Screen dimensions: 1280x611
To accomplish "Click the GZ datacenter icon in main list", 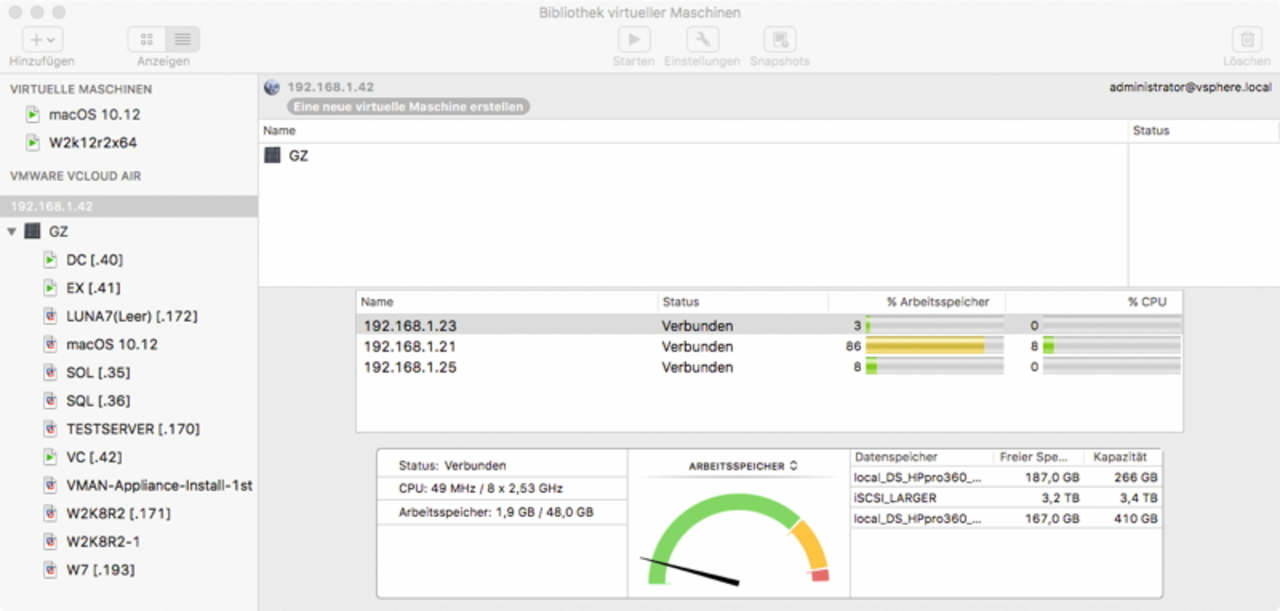I will coord(272,156).
